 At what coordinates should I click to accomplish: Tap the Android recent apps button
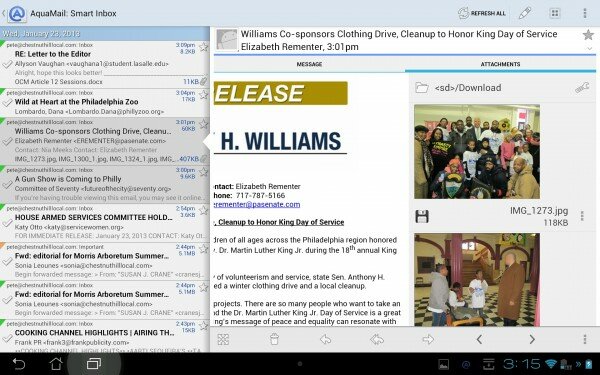click(94, 364)
